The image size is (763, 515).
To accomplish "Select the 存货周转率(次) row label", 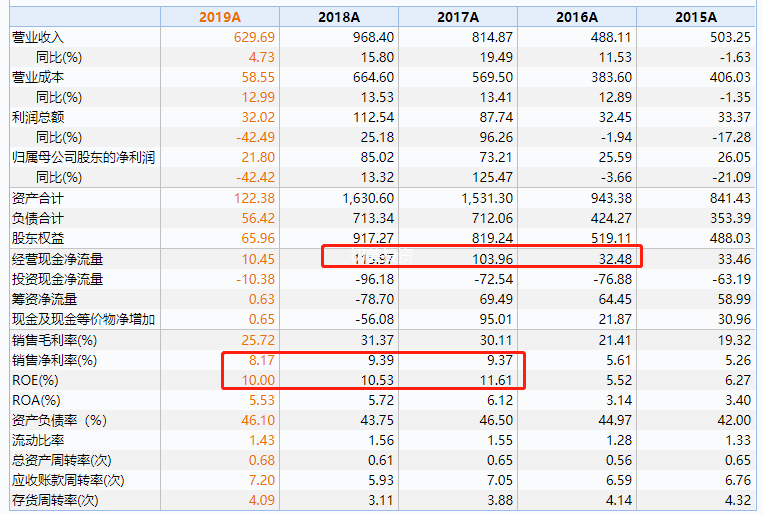I will [55, 500].
